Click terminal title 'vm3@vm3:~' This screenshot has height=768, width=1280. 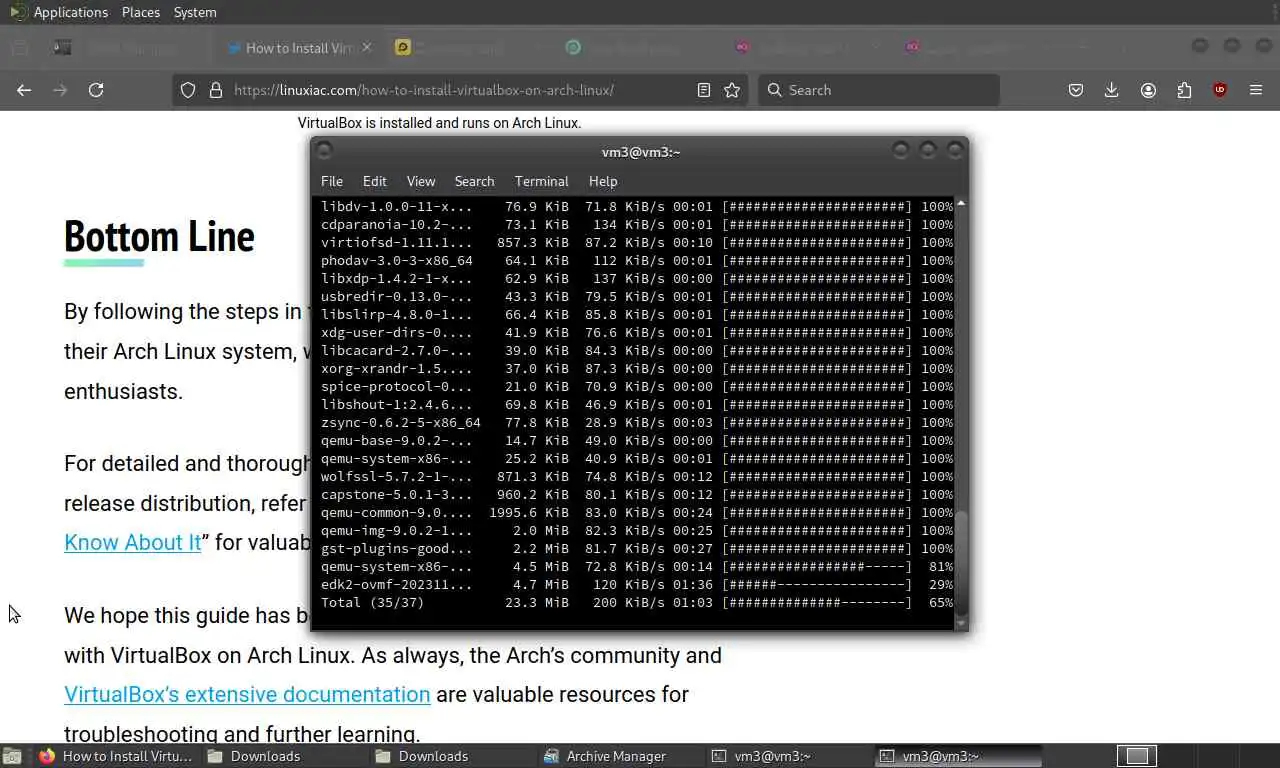click(x=641, y=152)
